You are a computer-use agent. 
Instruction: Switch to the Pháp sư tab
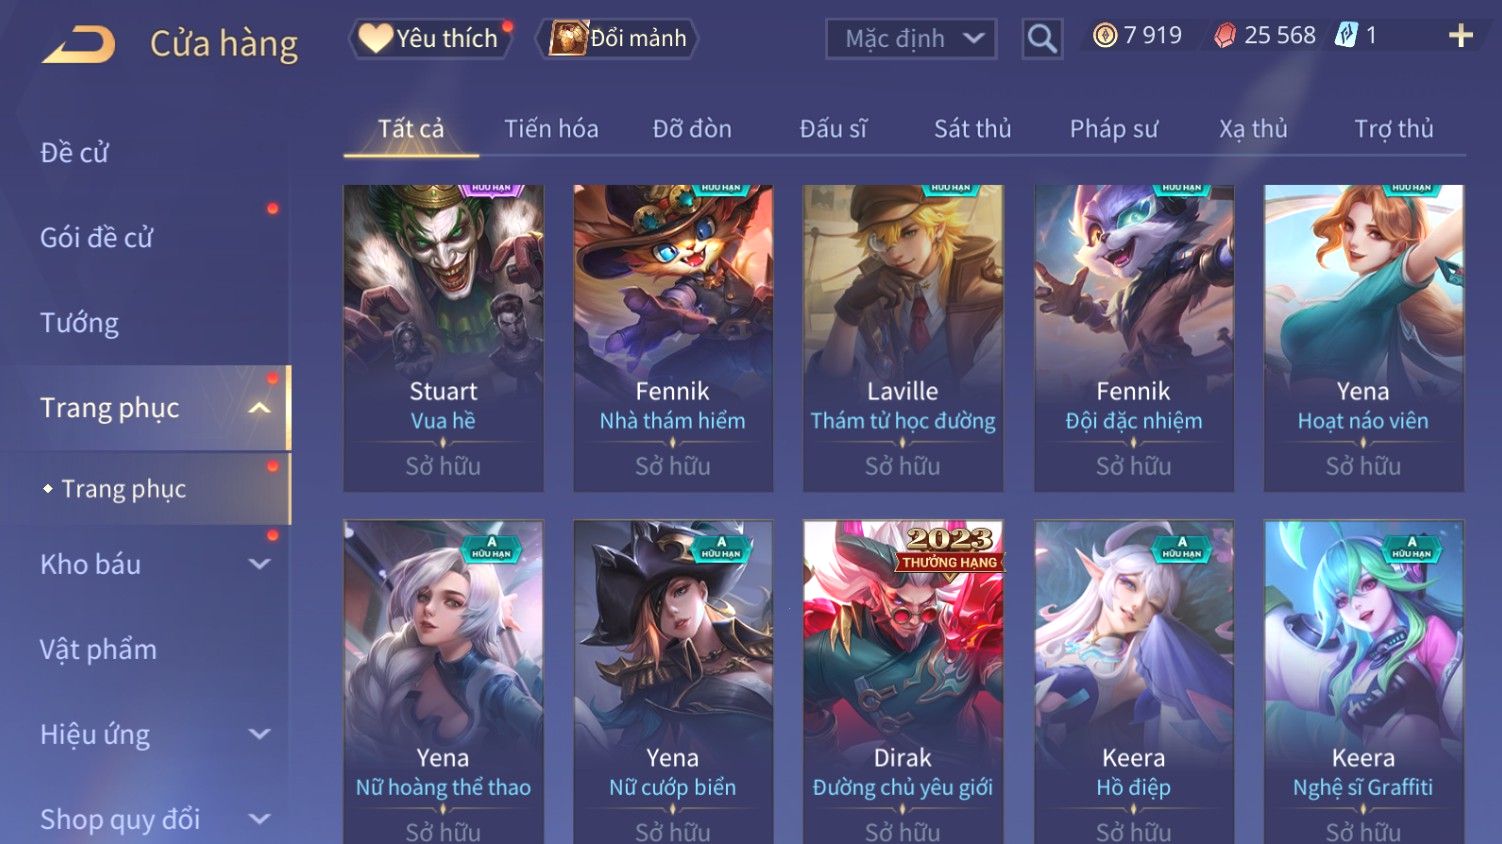1113,129
